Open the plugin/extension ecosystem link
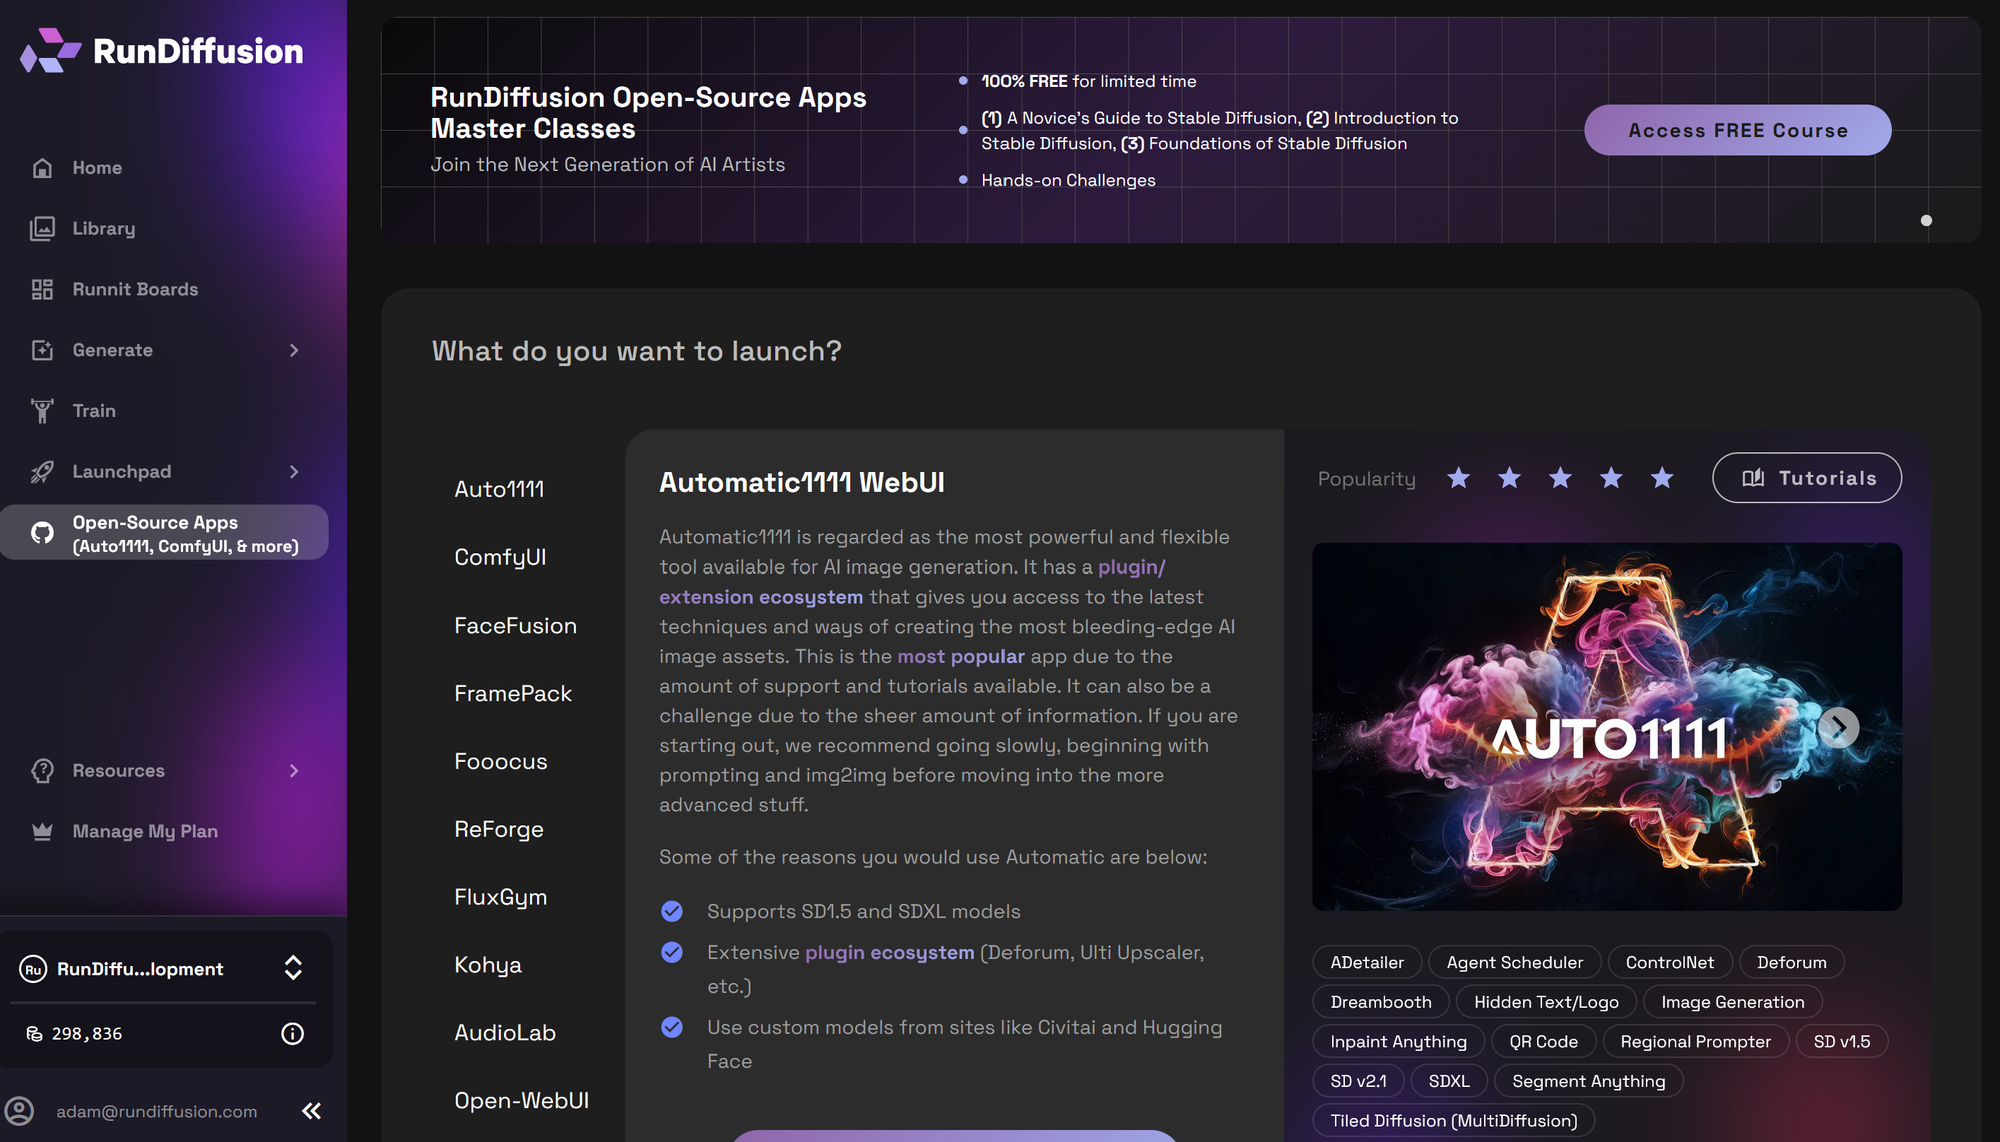2000x1142 pixels. tap(762, 597)
